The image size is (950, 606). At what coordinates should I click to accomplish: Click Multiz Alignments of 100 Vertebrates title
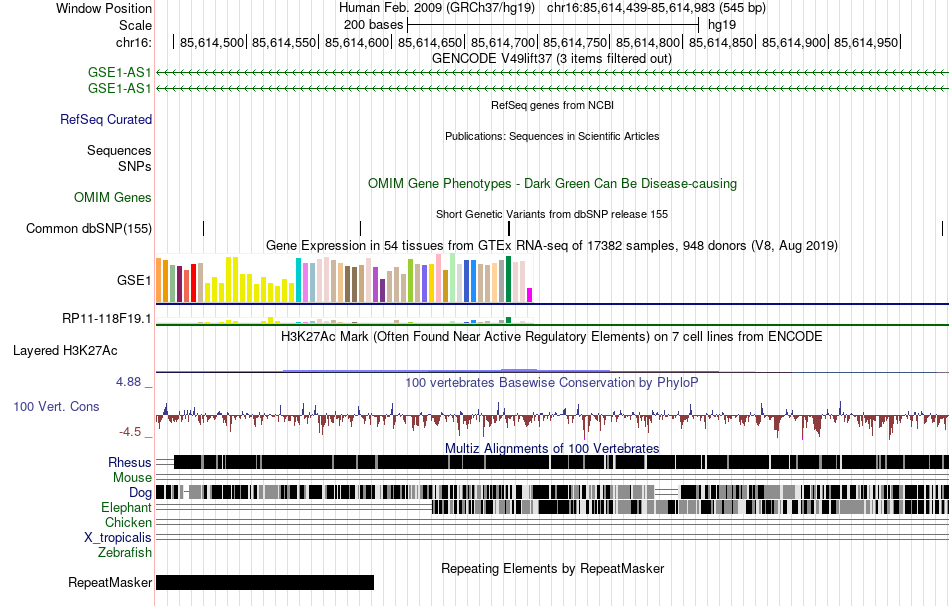point(552,448)
